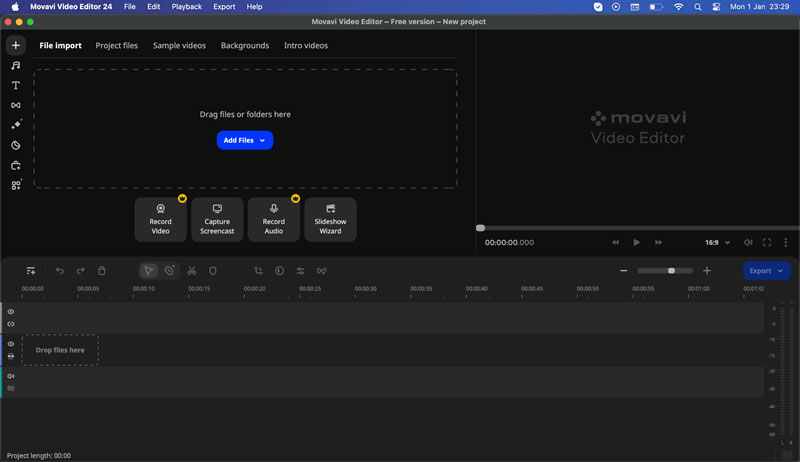Viewport: 800px width, 462px height.
Task: Open the Help menu
Action: (x=254, y=7)
